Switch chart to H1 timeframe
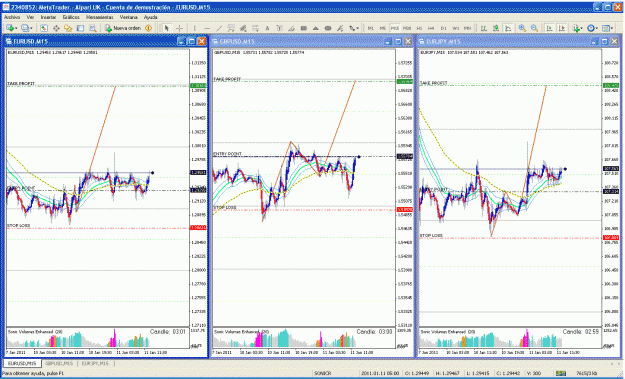This screenshot has height=379, width=625. (x=419, y=28)
